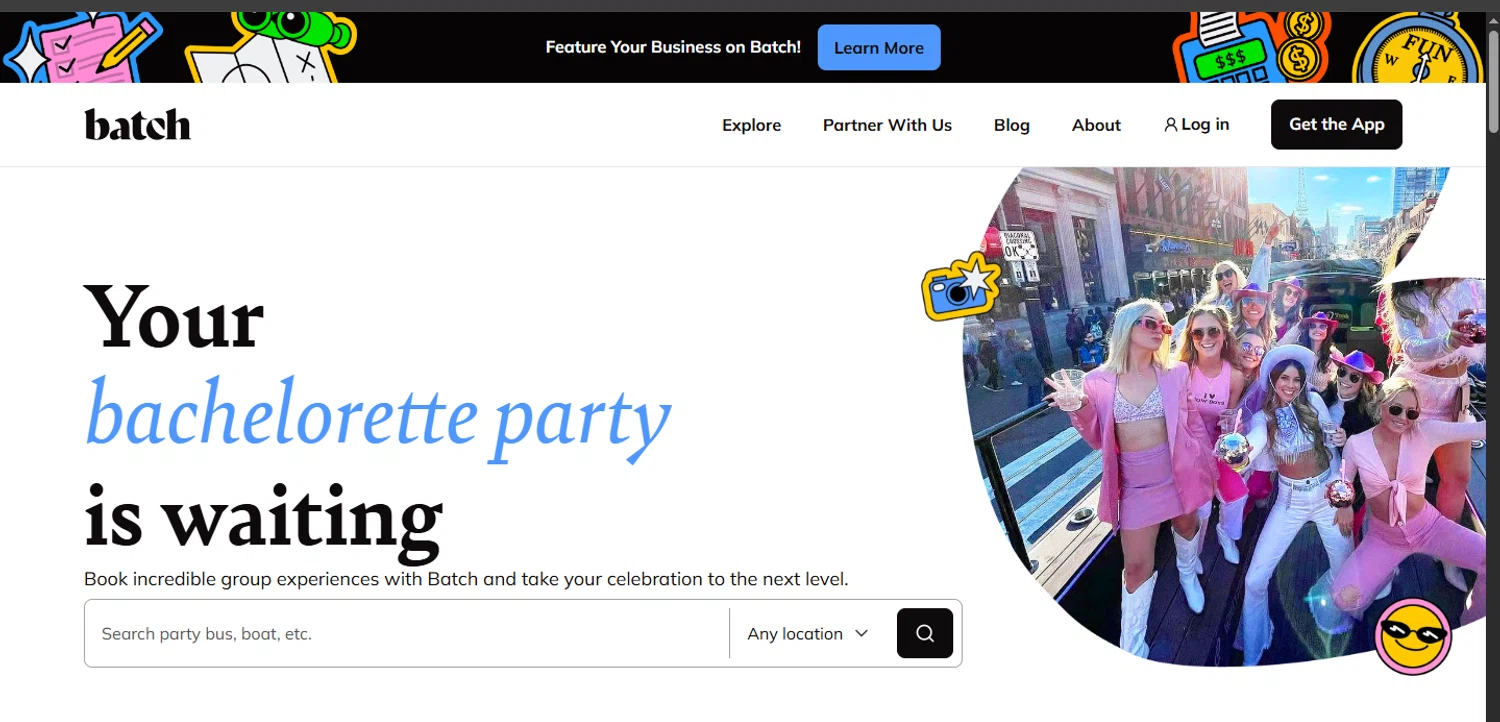The image size is (1500, 722).
Task: Click the cash register sticker in banner
Action: click(x=1250, y=47)
